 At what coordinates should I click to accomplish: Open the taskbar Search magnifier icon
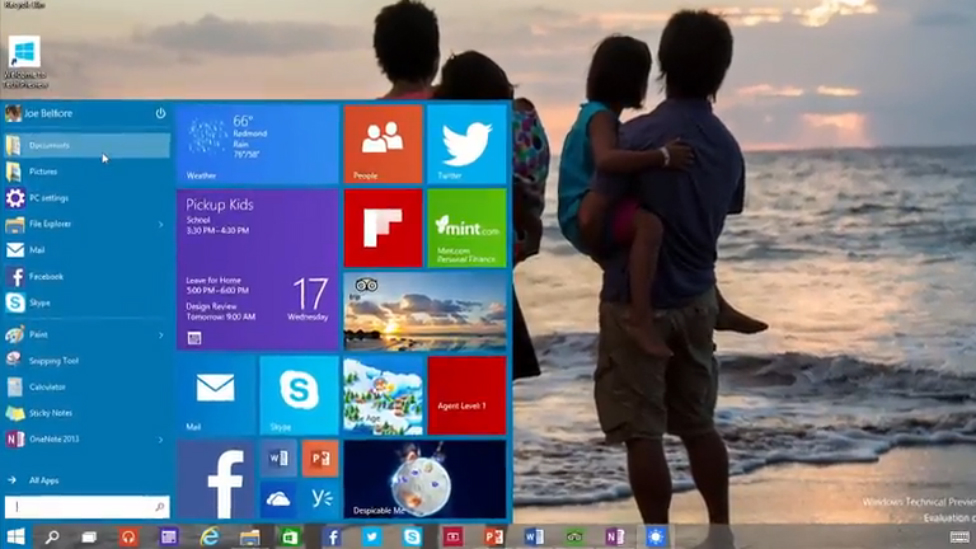point(52,537)
